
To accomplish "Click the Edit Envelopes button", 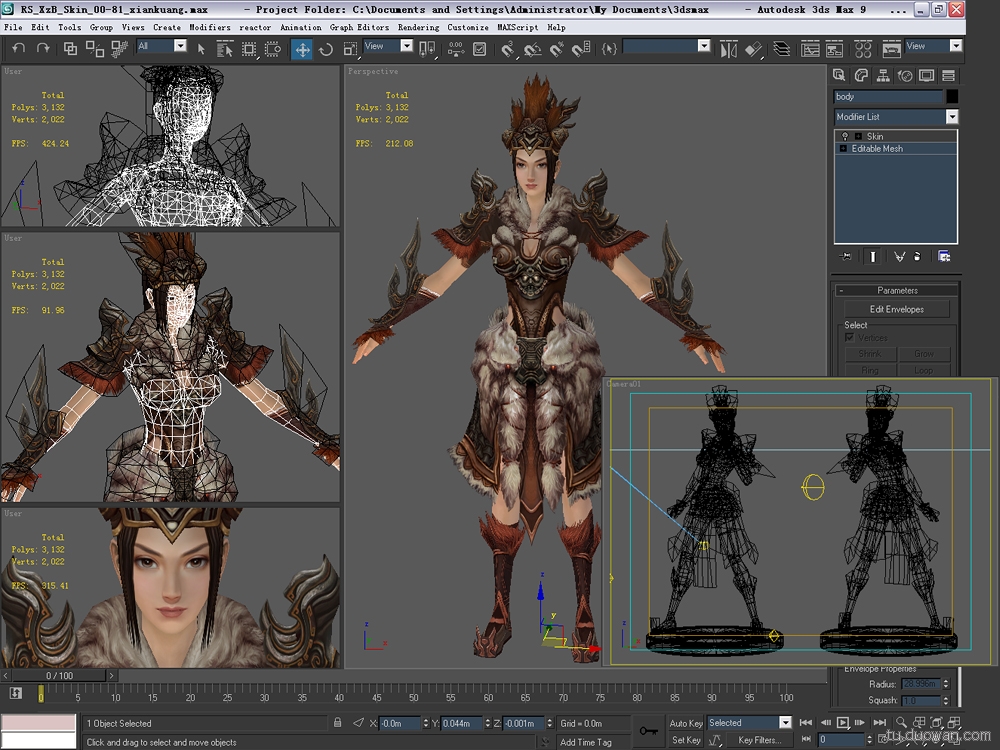I will point(896,309).
